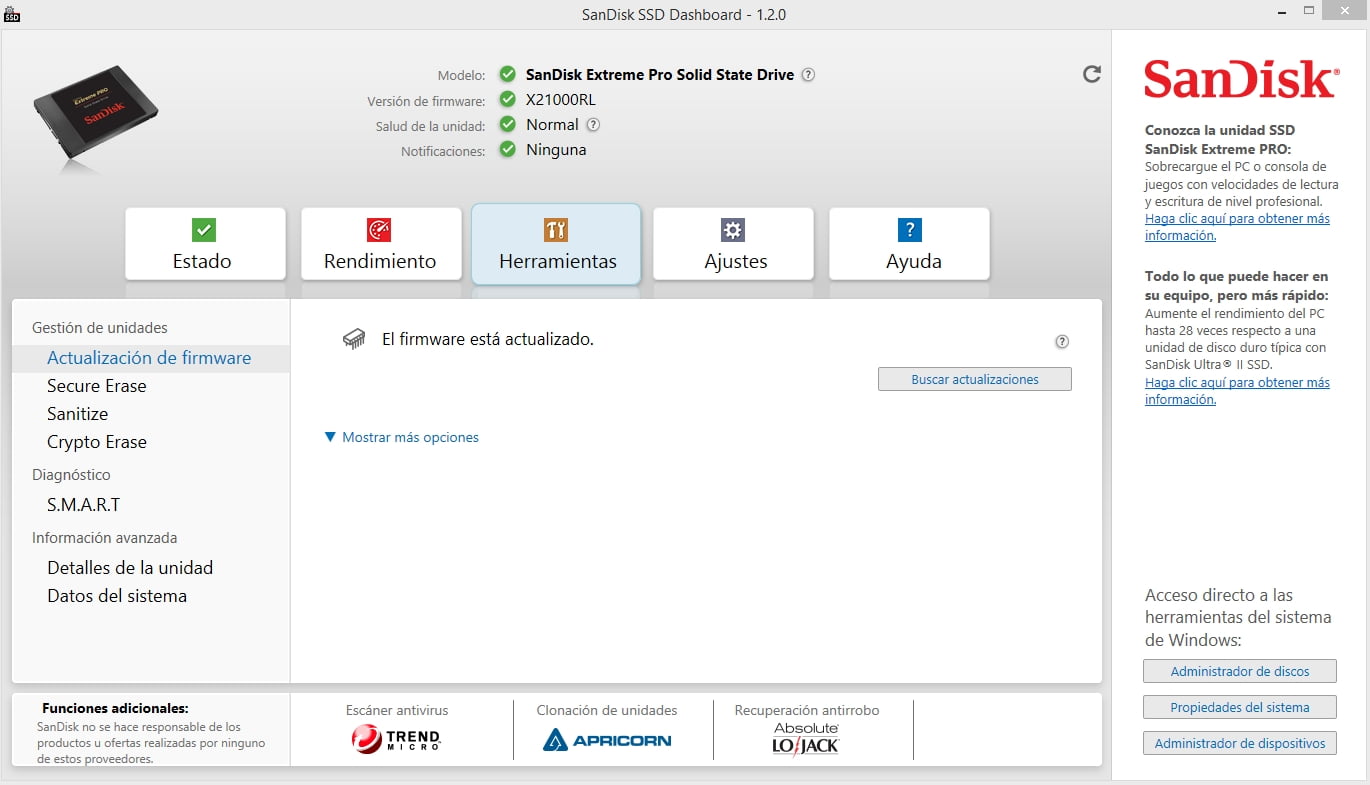1370x785 pixels.
Task: Click the Buscar actualizaciones button
Action: coord(975,379)
